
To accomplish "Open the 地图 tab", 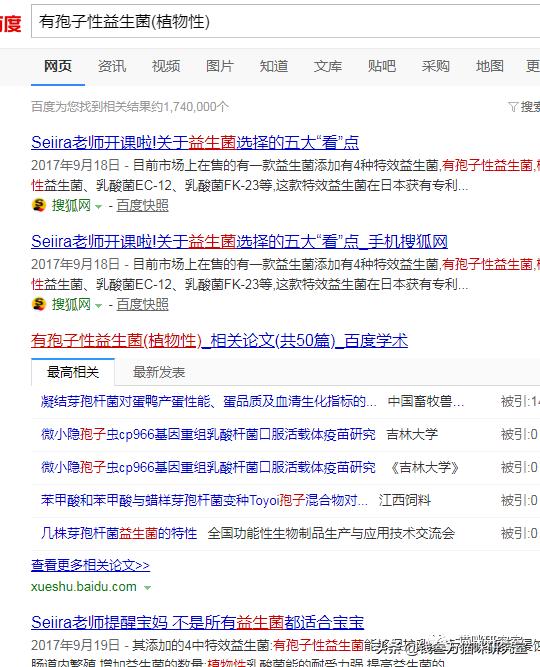I will pos(490,66).
